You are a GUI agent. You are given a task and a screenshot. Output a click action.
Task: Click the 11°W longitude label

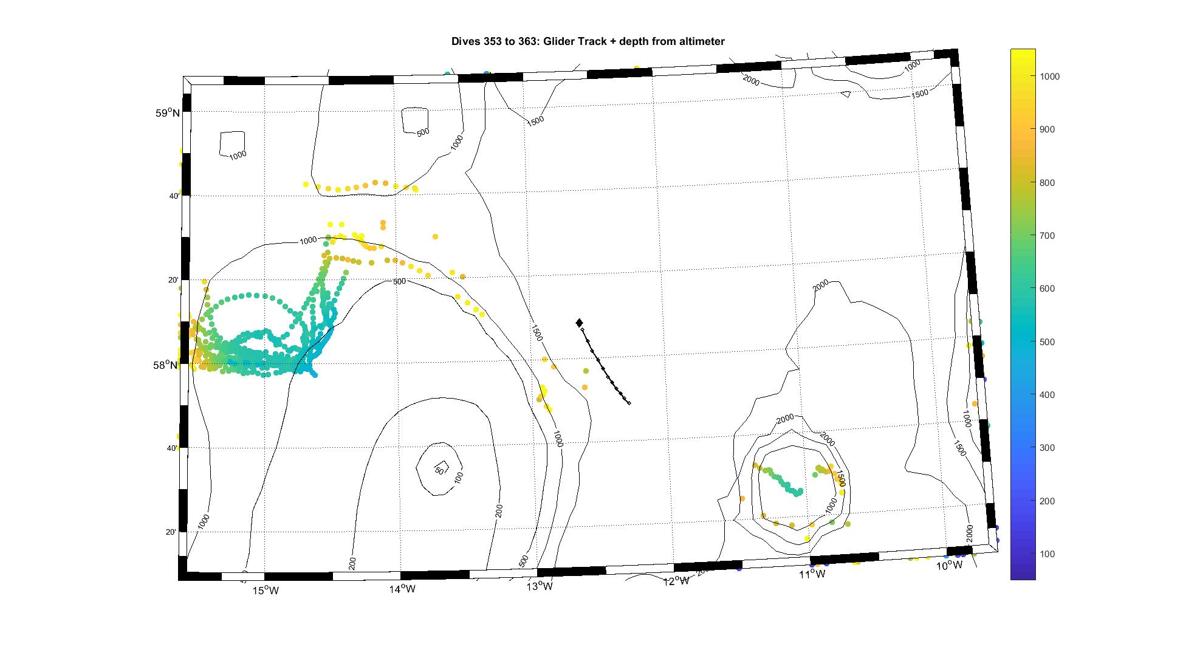coord(812,574)
